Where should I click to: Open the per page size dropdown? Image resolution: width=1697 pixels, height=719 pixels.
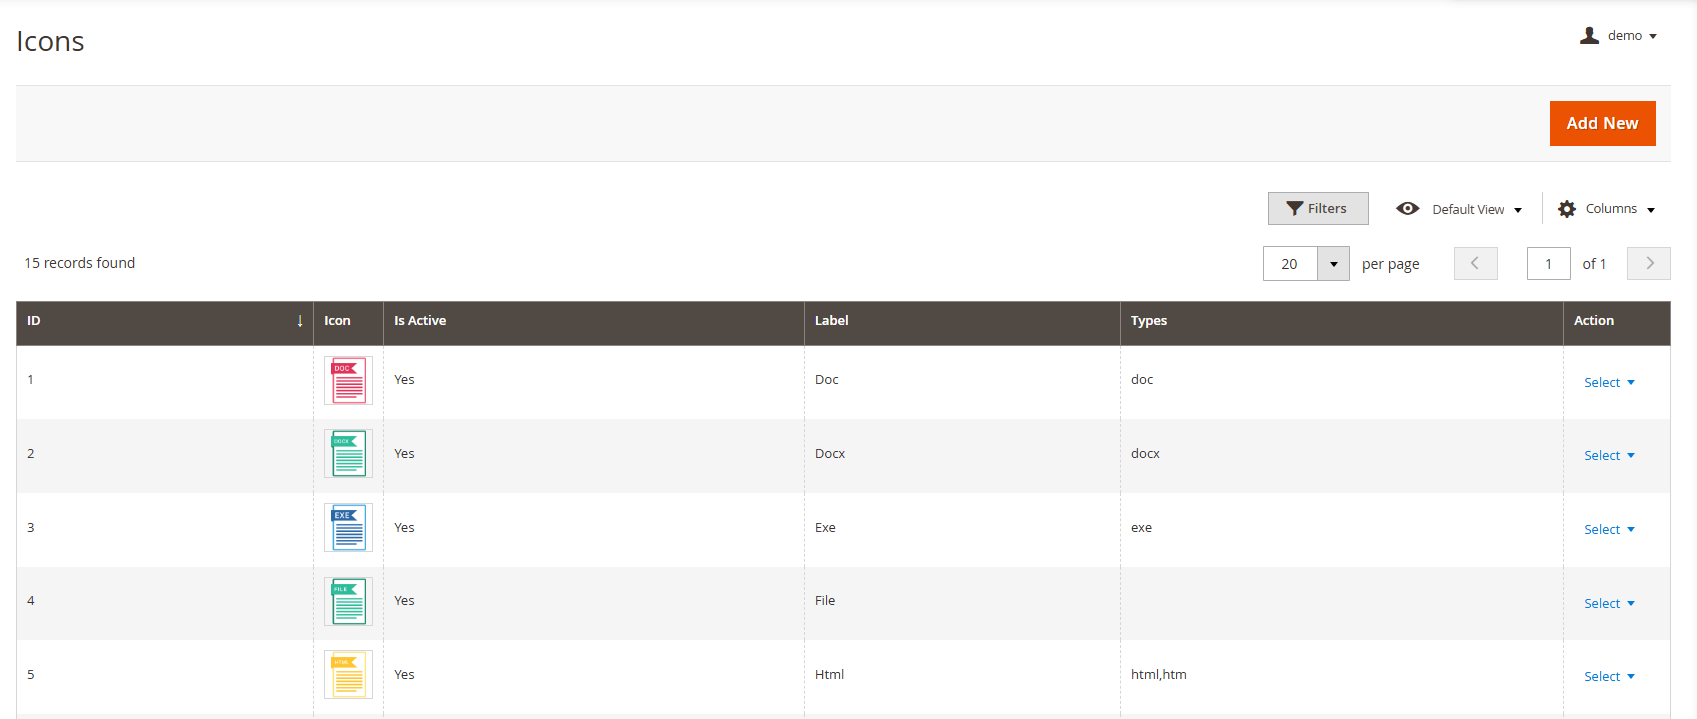(1333, 264)
